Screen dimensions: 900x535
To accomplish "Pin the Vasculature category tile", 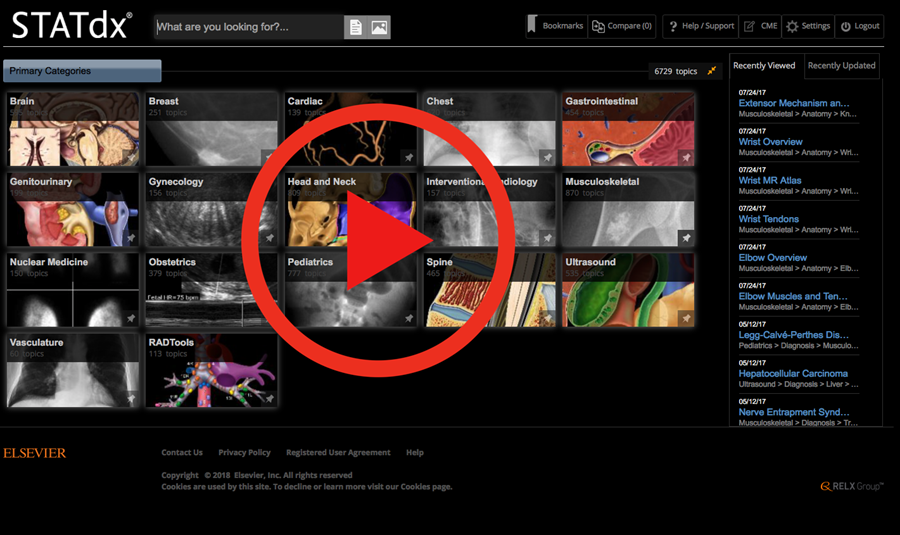I will tap(131, 398).
